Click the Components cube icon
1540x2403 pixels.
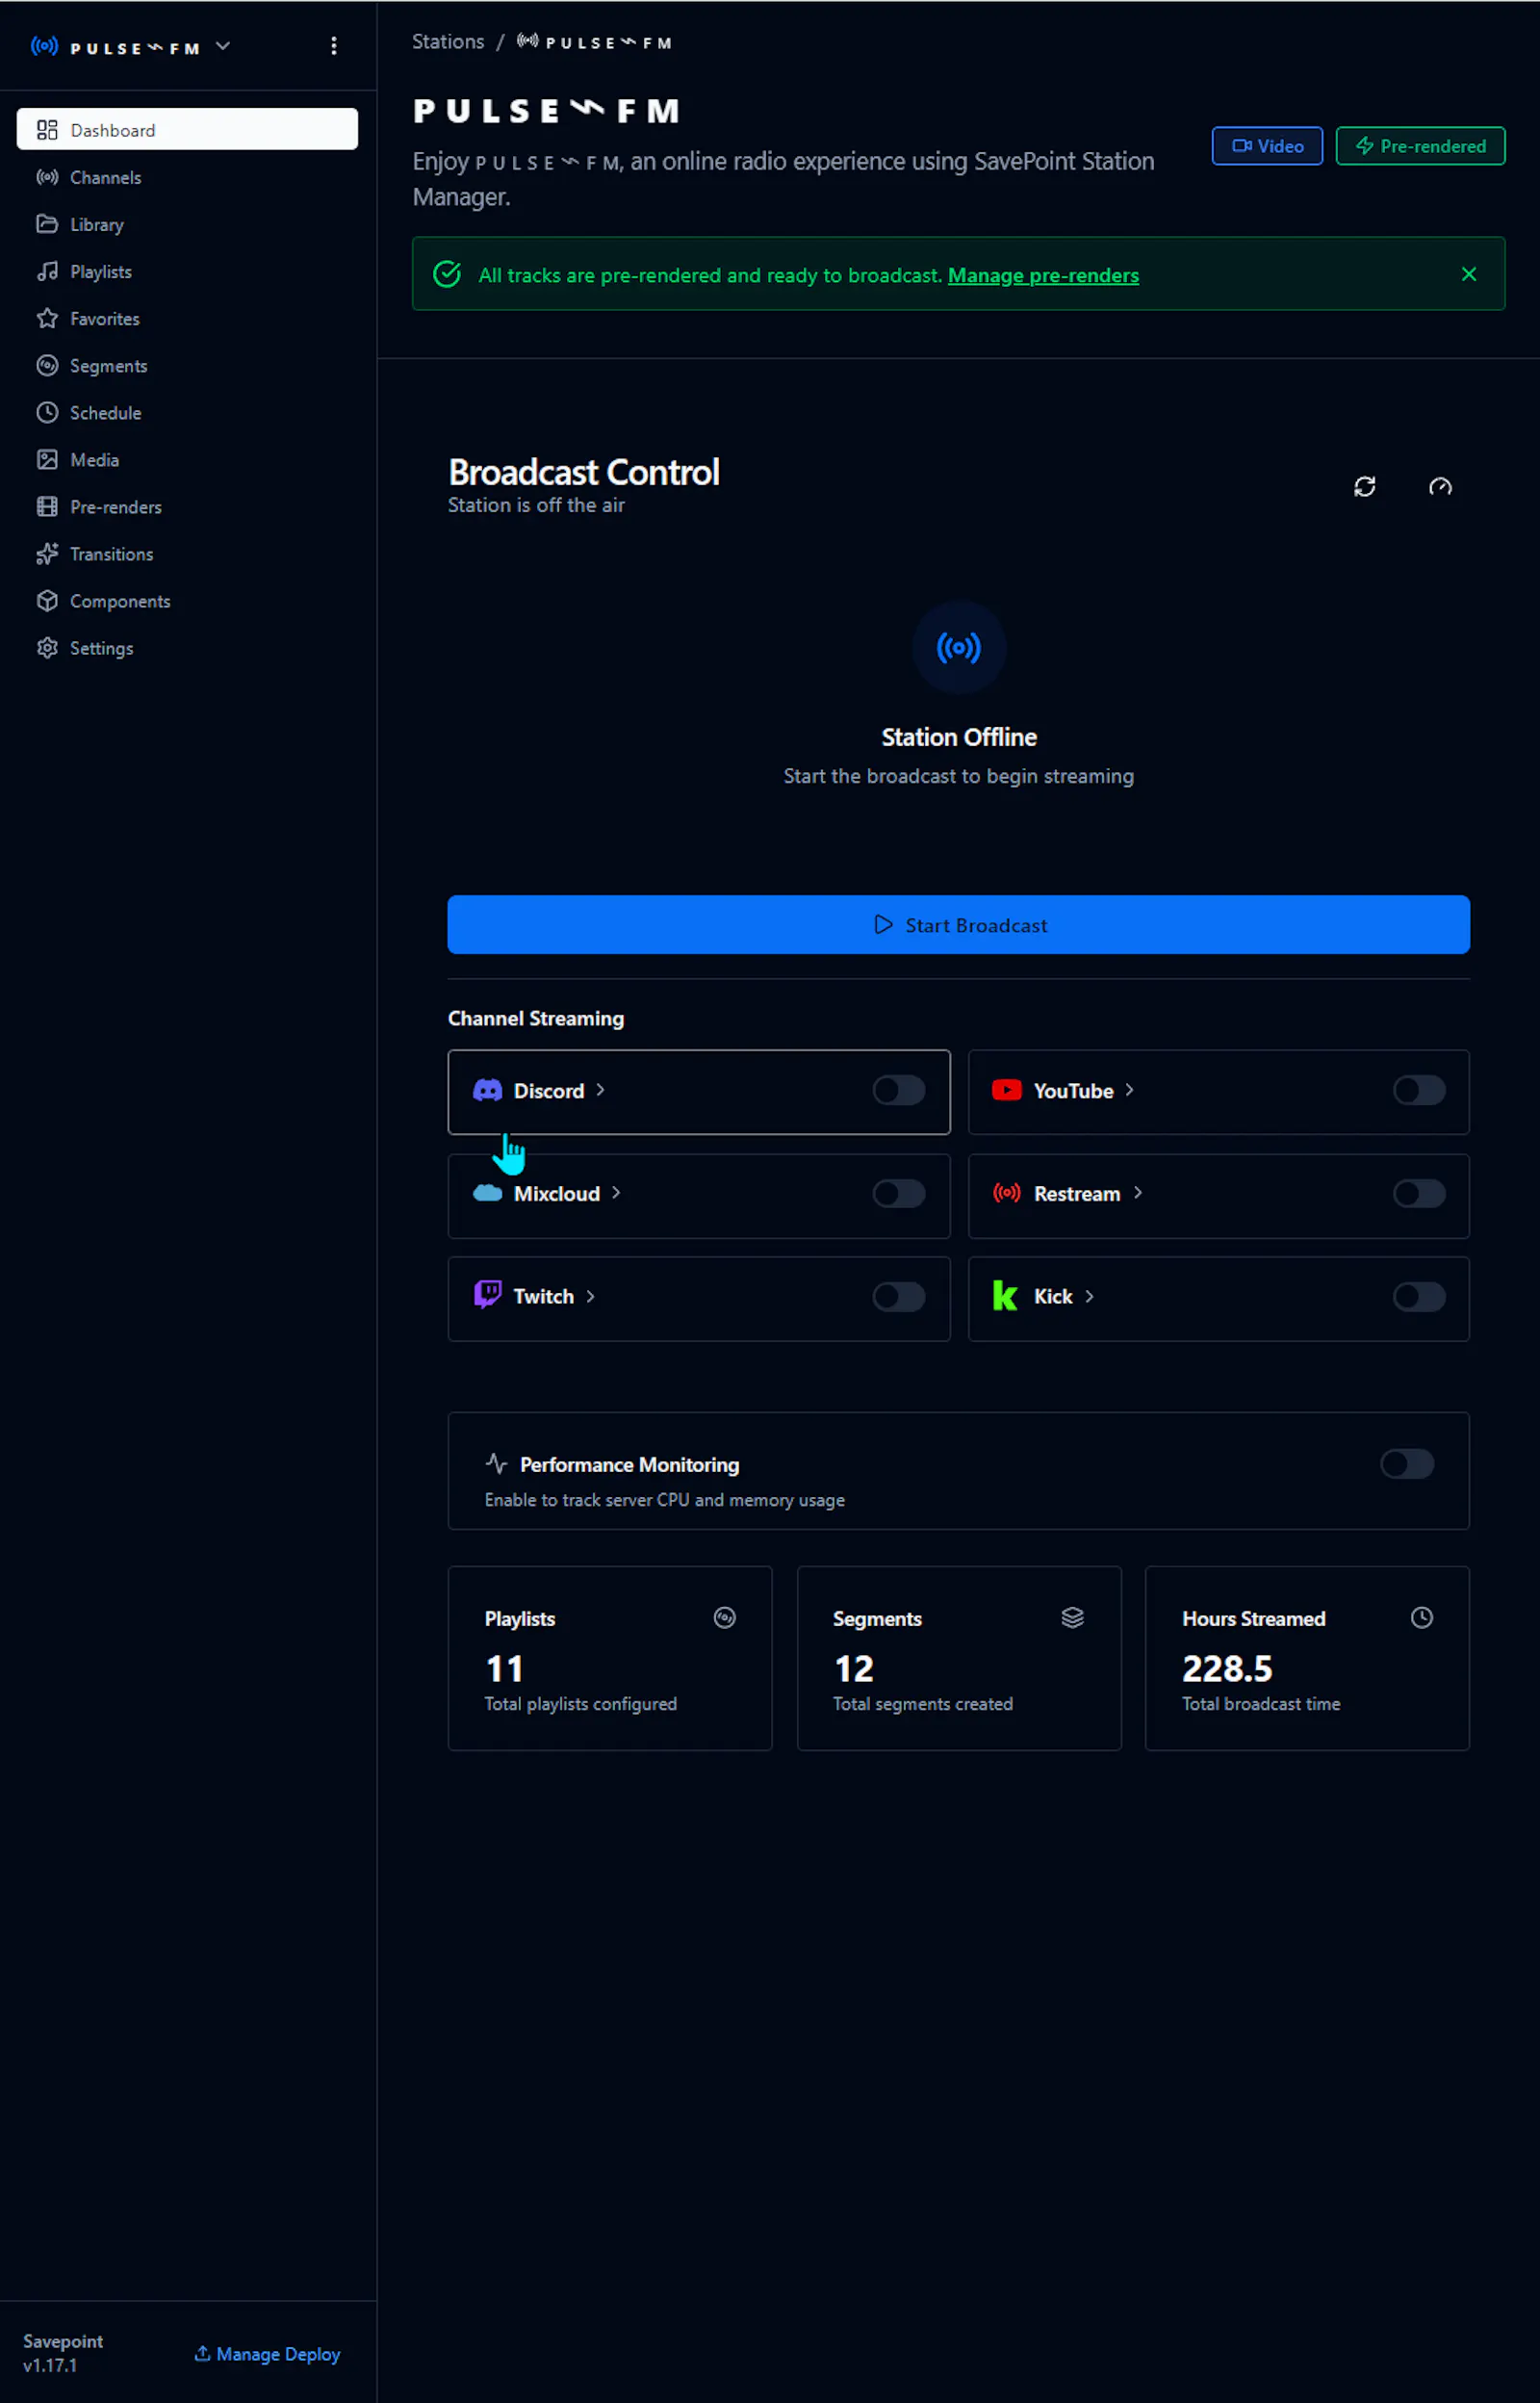(47, 600)
